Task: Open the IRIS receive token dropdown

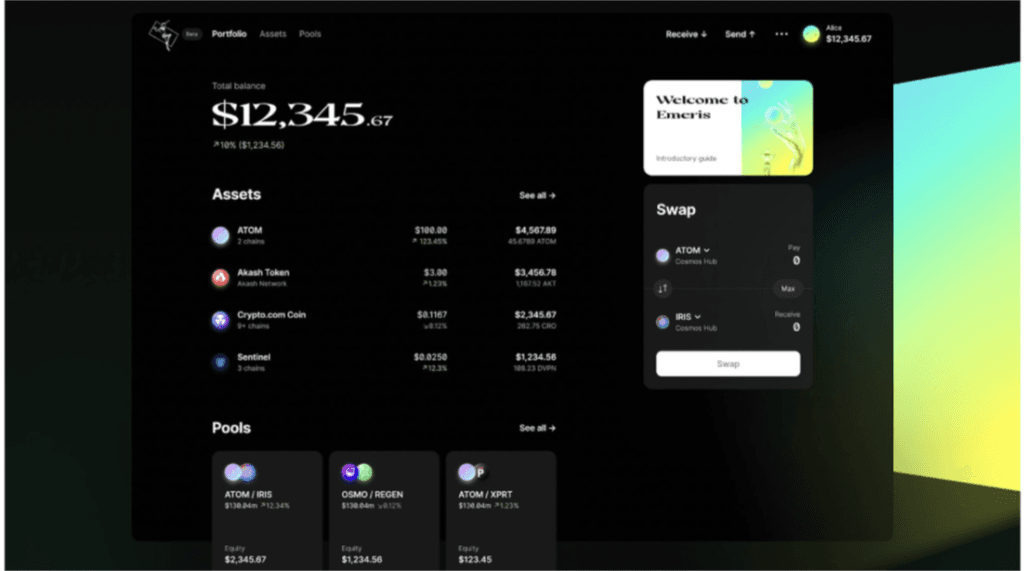Action: click(688, 317)
